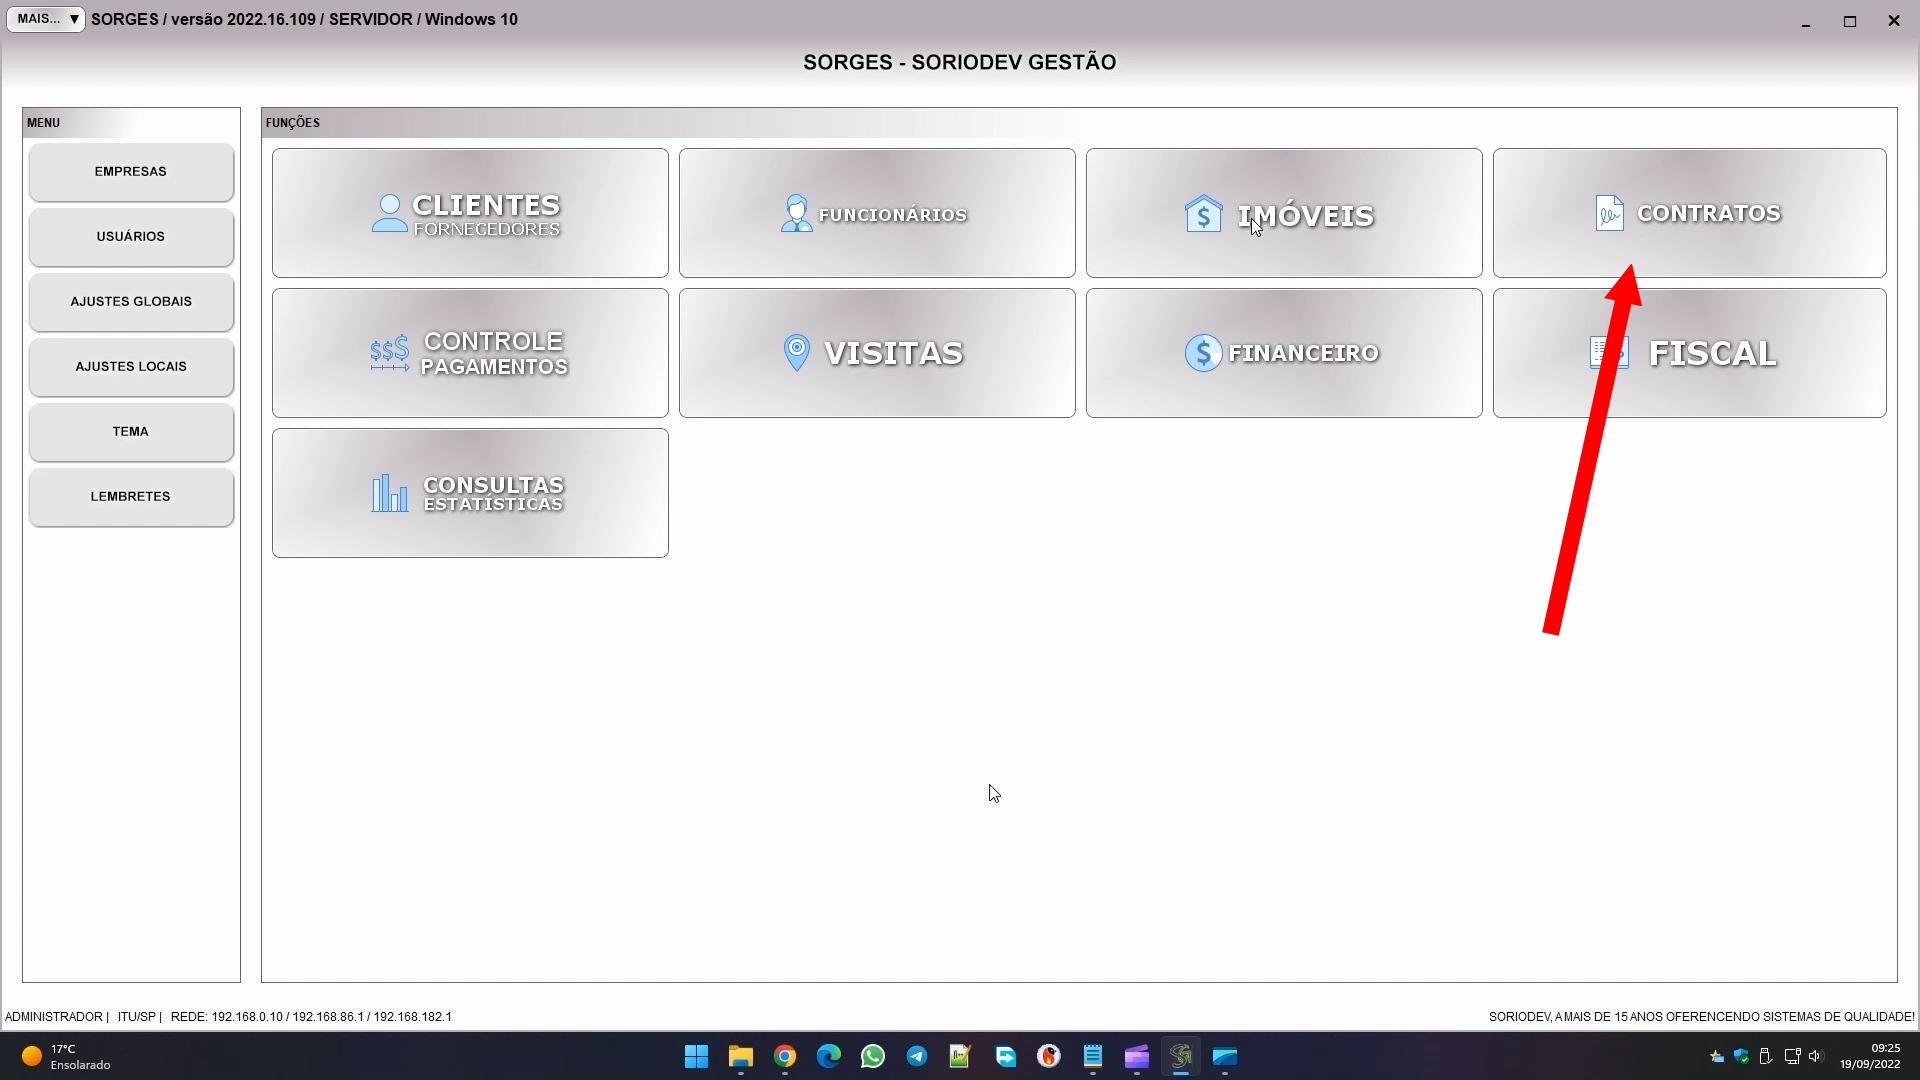Open the purple clapperboard video app
This screenshot has height=1080, width=1920.
pyautogui.click(x=1137, y=1056)
